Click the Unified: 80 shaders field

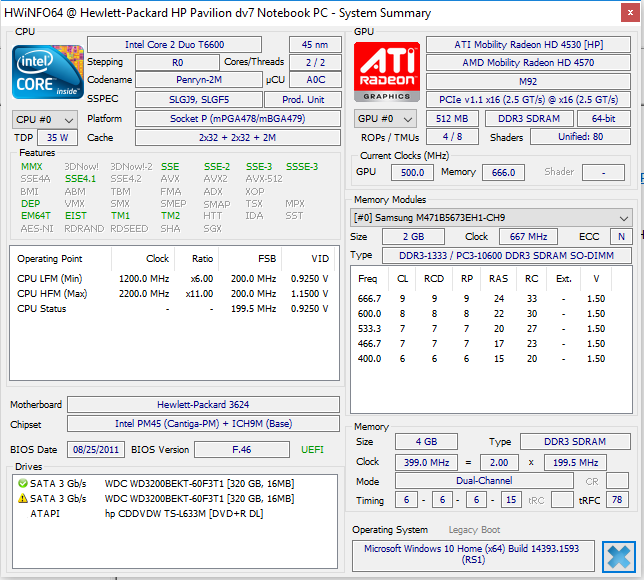tap(580, 137)
